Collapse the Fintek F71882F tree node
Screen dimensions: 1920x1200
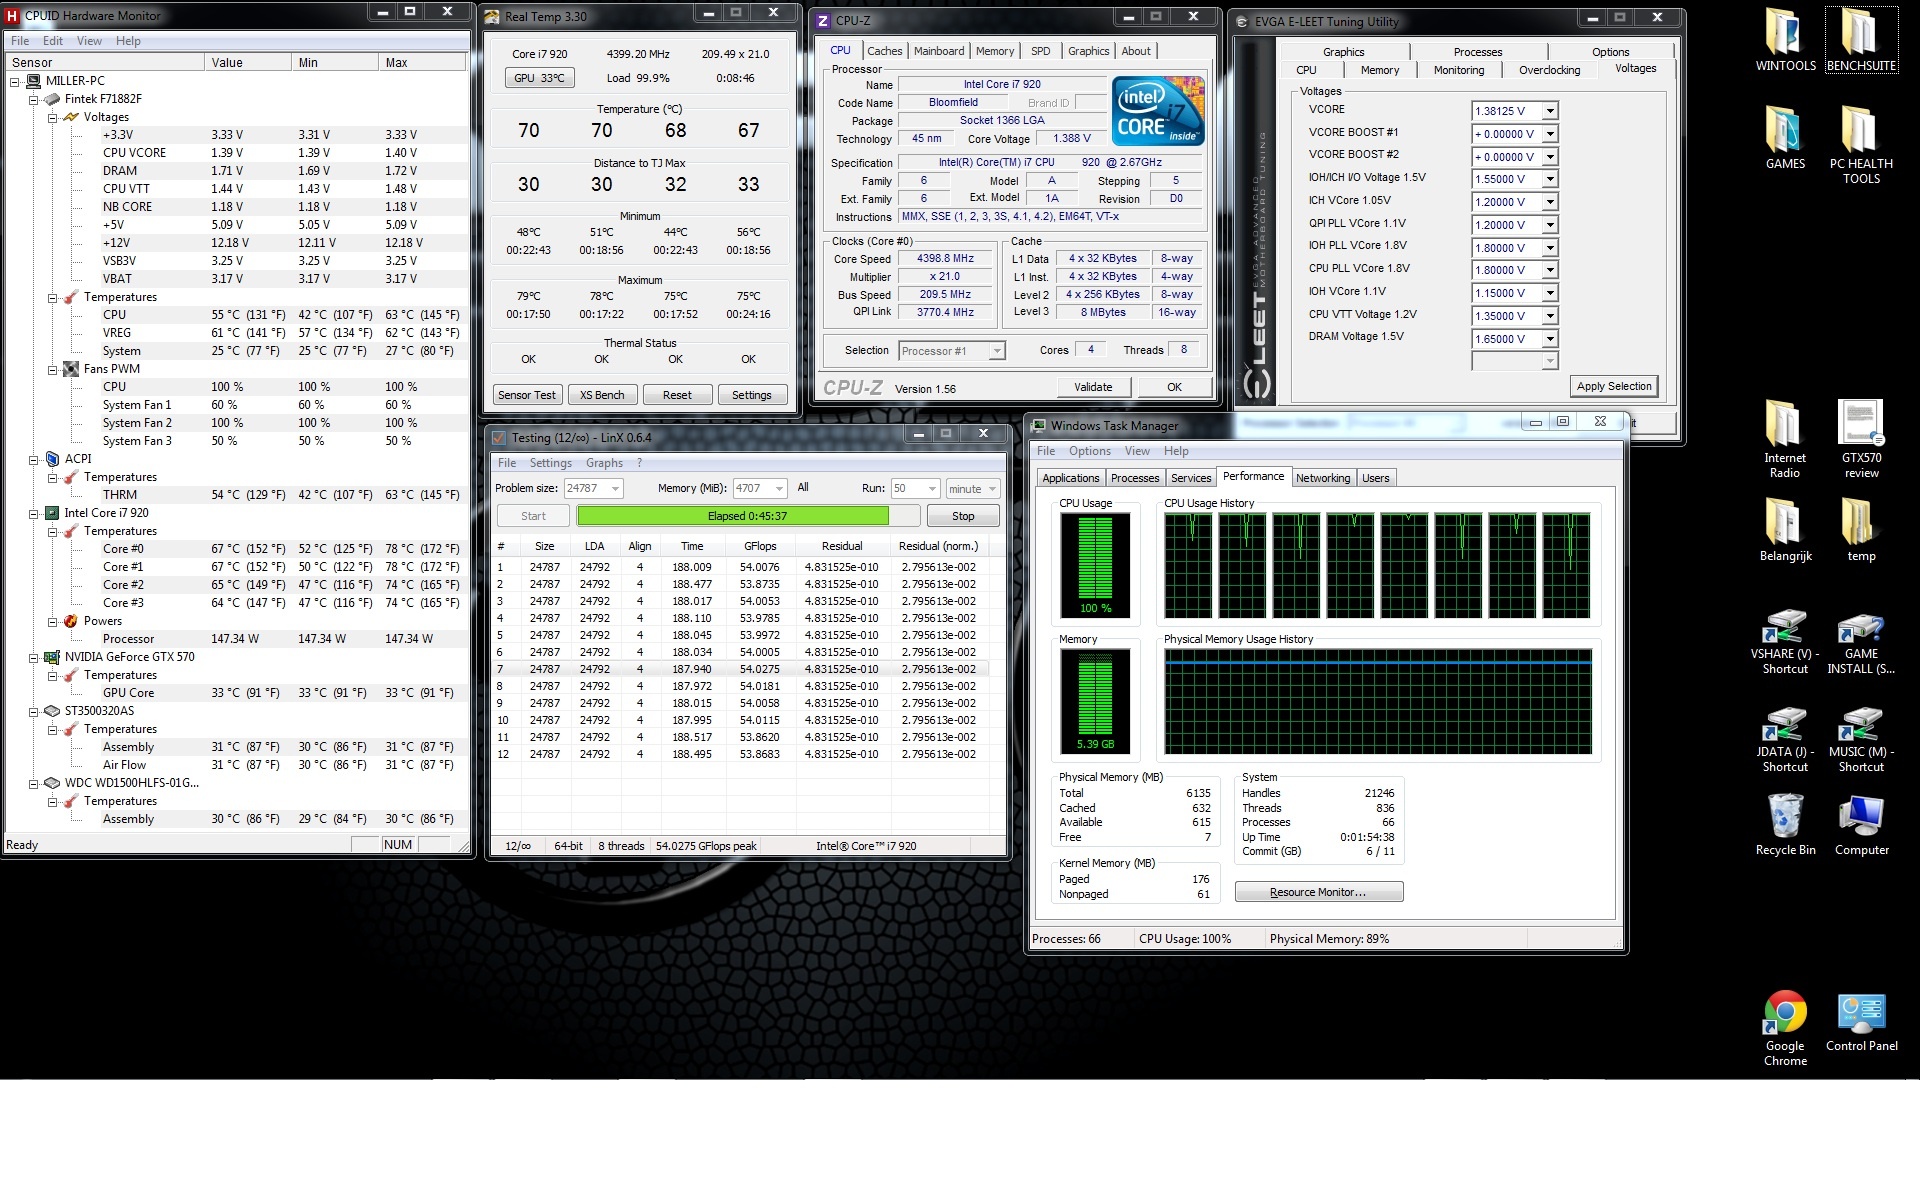(x=33, y=99)
